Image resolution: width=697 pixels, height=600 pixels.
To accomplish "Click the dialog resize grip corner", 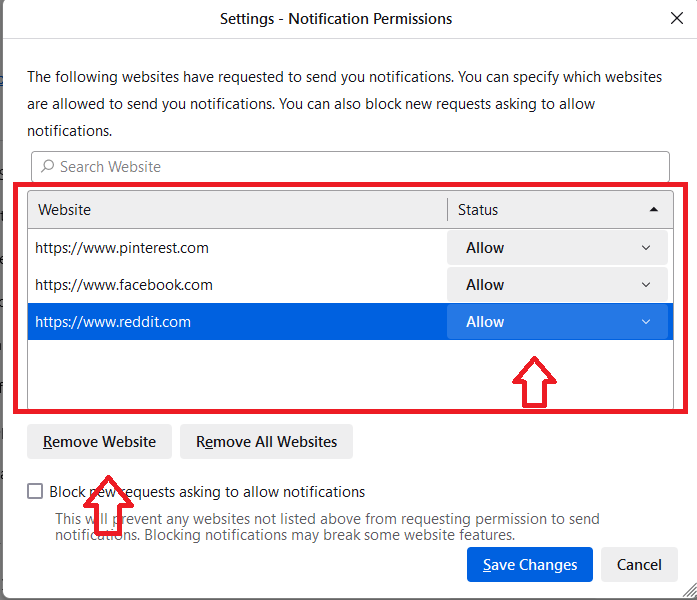I will [690, 591].
